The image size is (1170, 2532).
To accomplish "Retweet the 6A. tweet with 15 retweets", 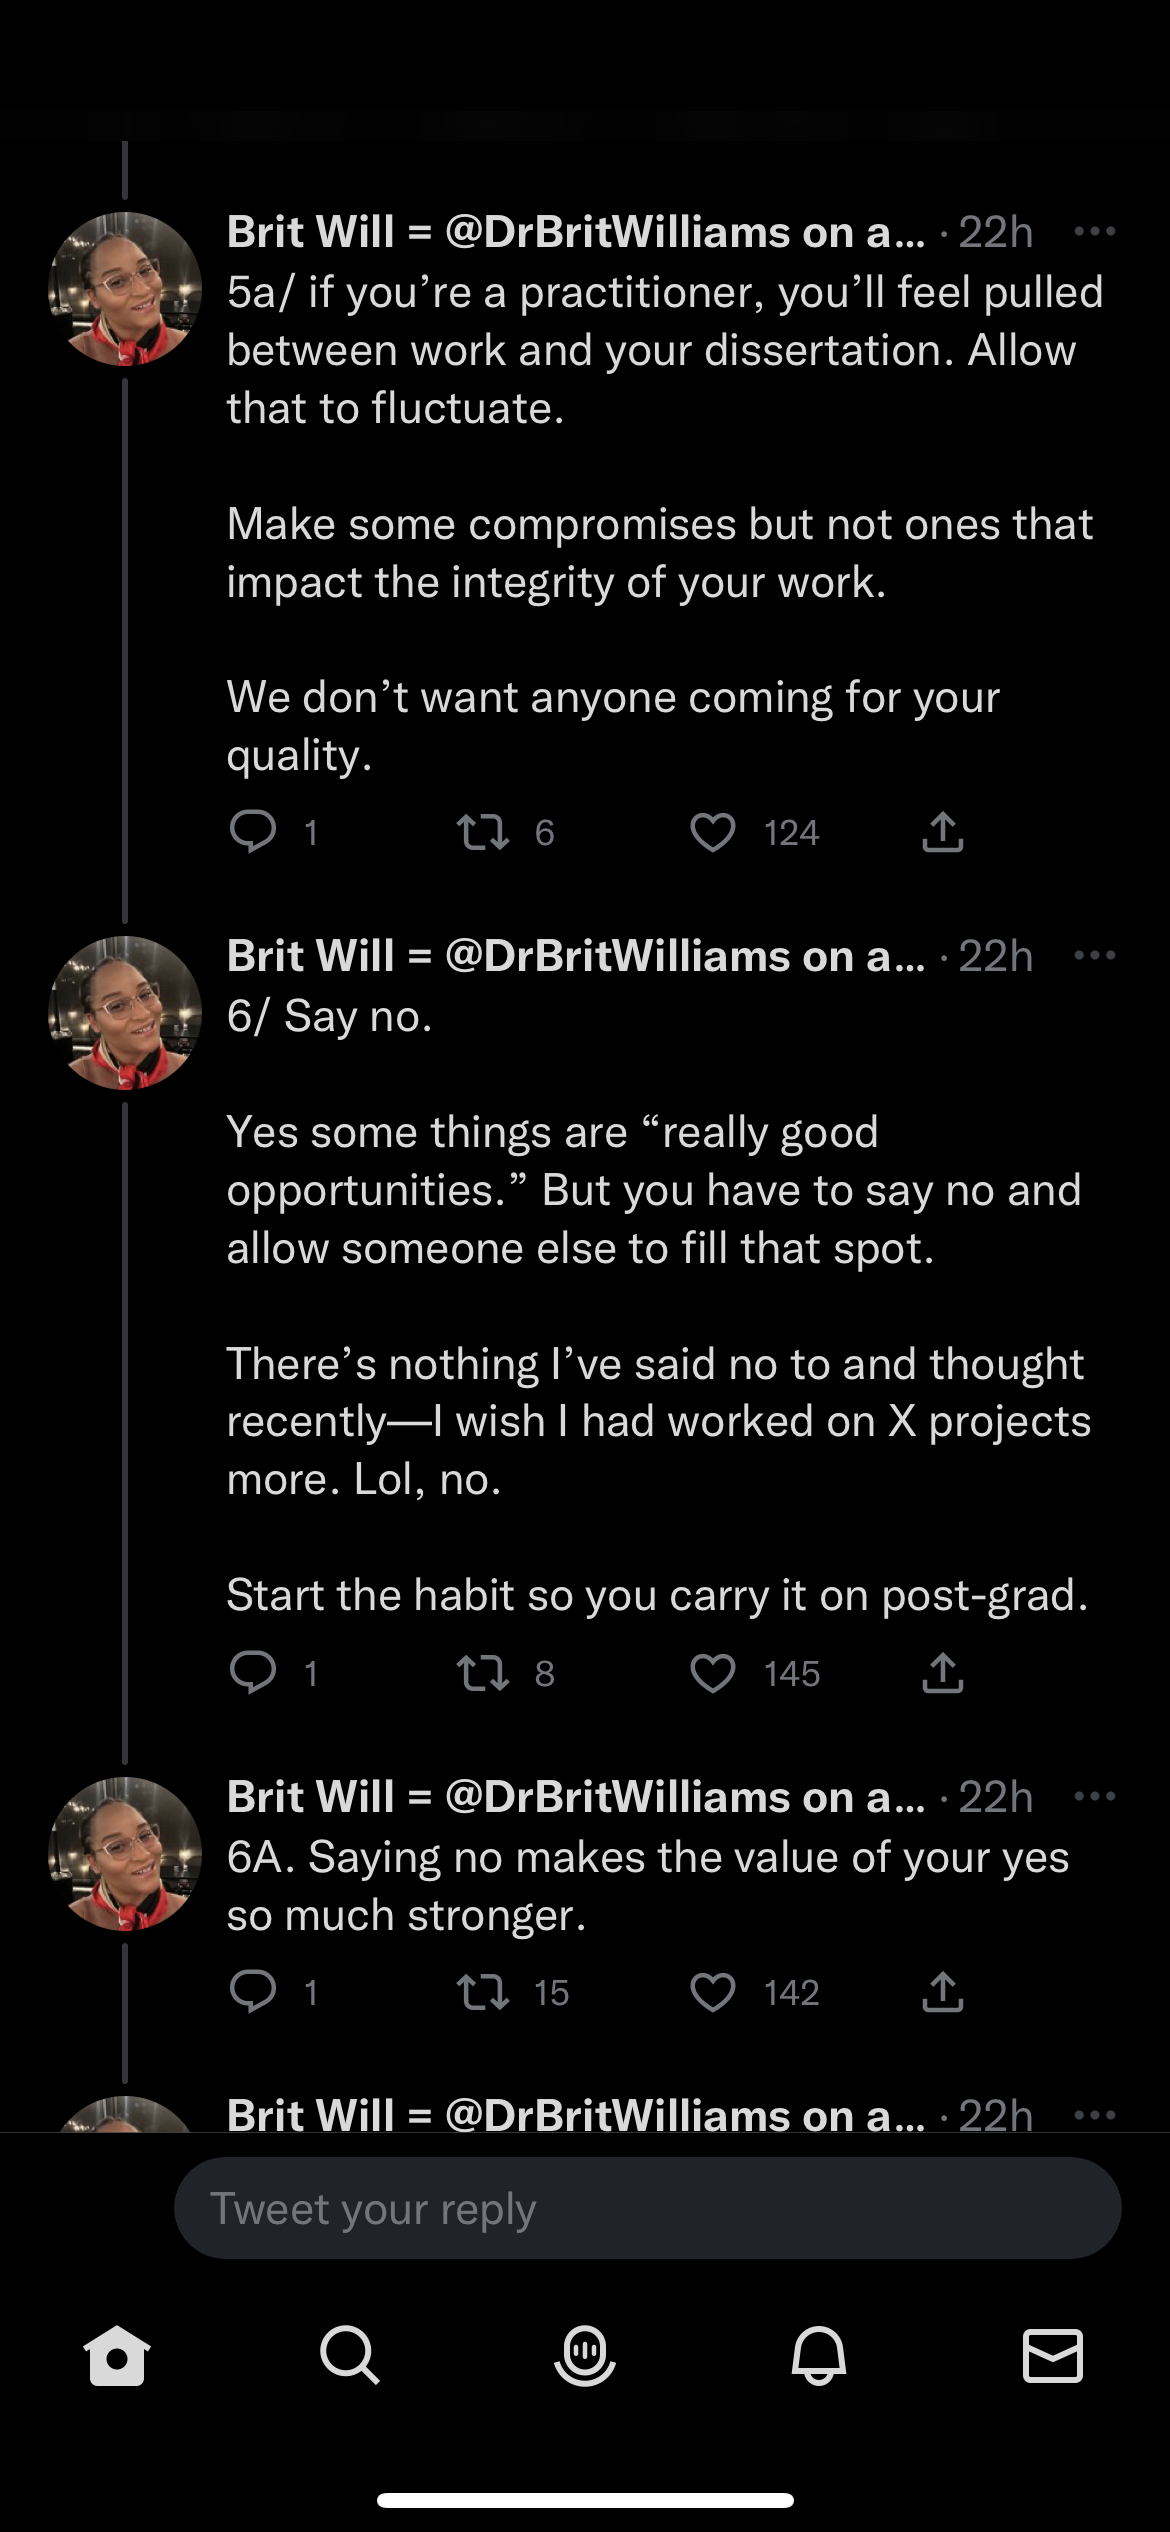I will tap(482, 1992).
